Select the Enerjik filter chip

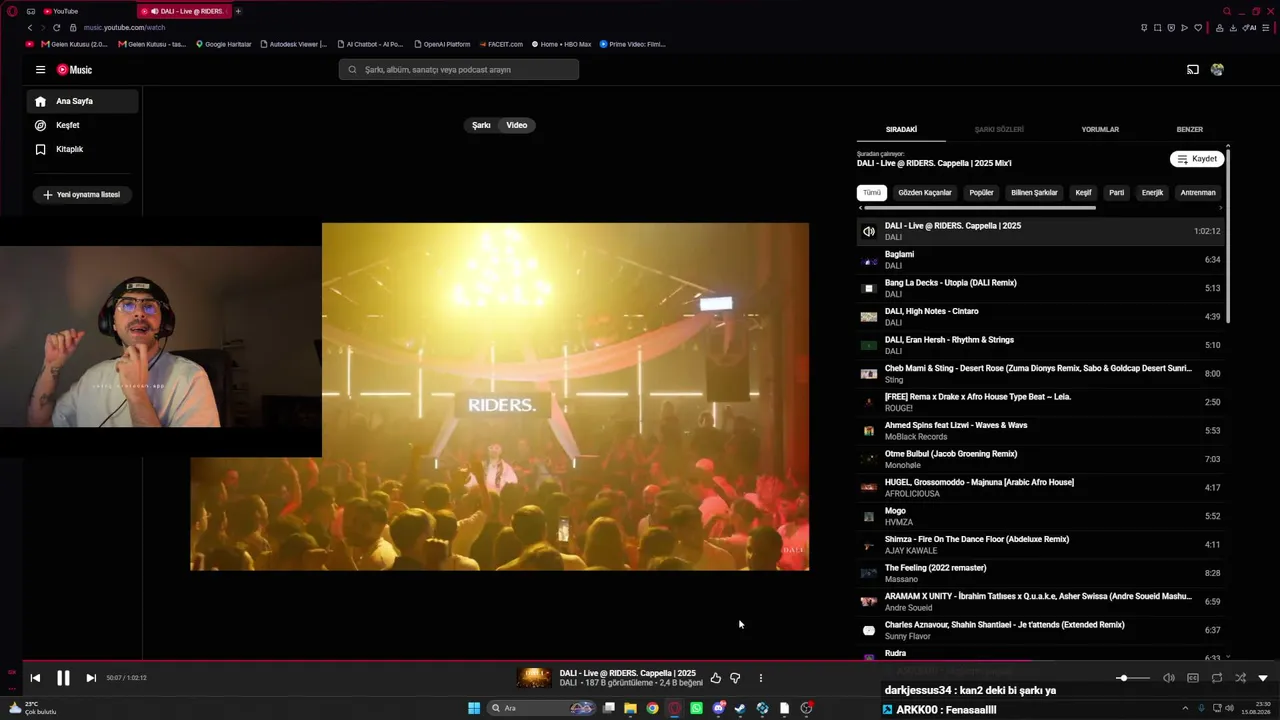[1153, 193]
